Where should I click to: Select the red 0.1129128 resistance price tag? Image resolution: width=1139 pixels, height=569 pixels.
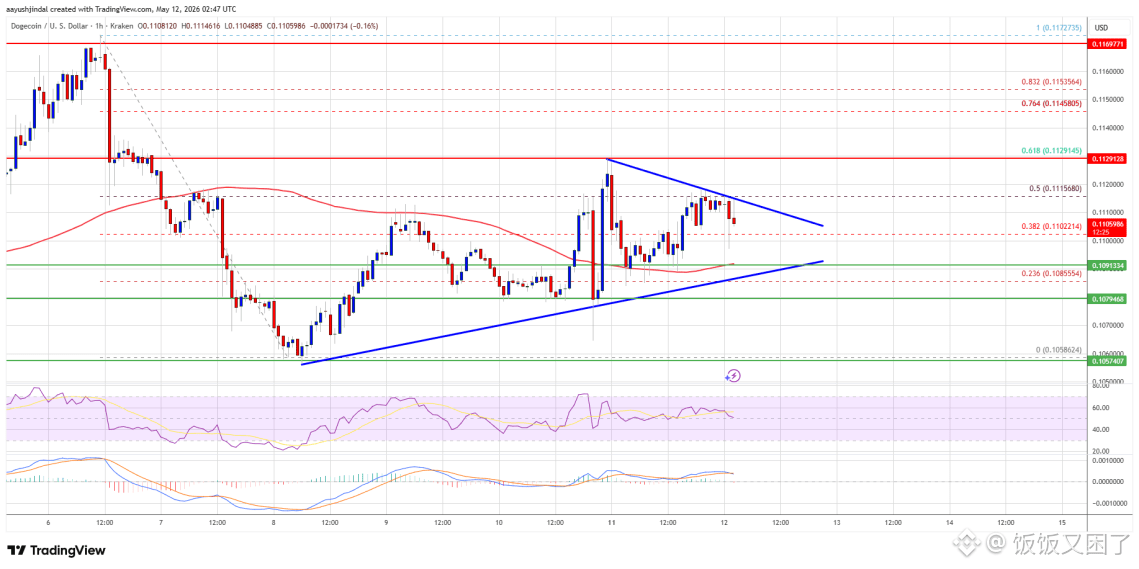1106,157
